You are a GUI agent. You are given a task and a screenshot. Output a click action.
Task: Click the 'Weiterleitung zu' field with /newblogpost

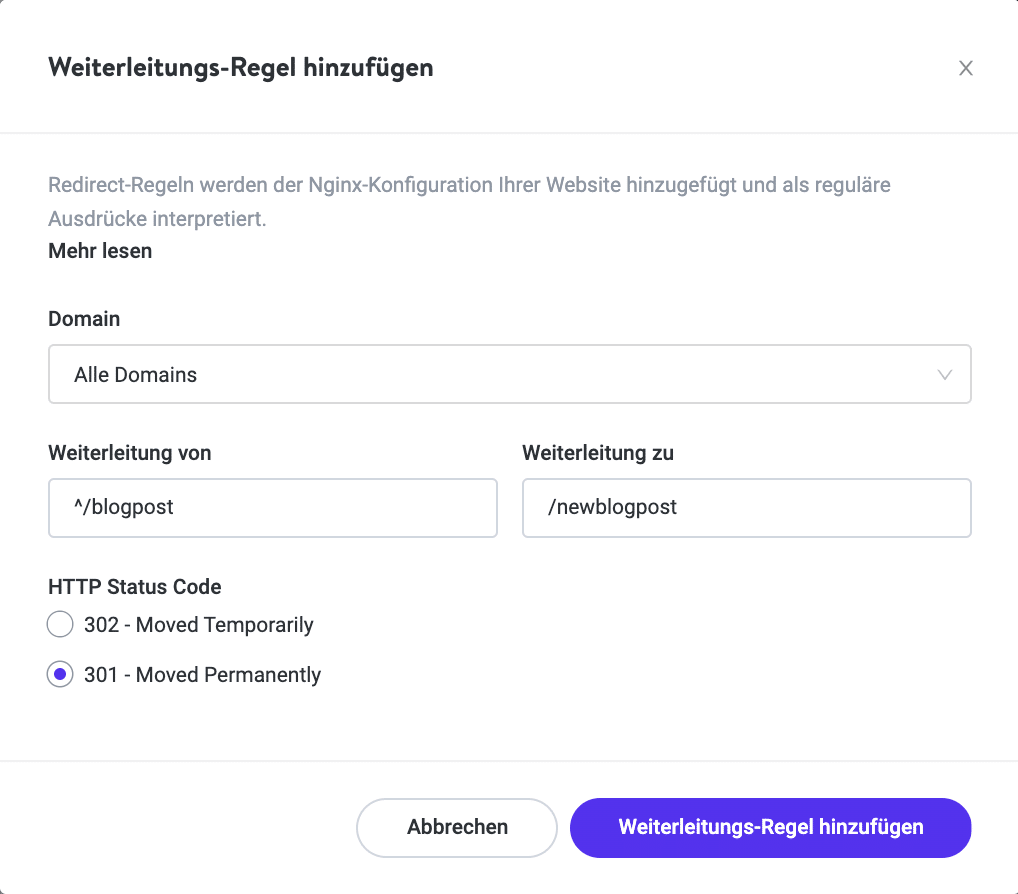746,508
